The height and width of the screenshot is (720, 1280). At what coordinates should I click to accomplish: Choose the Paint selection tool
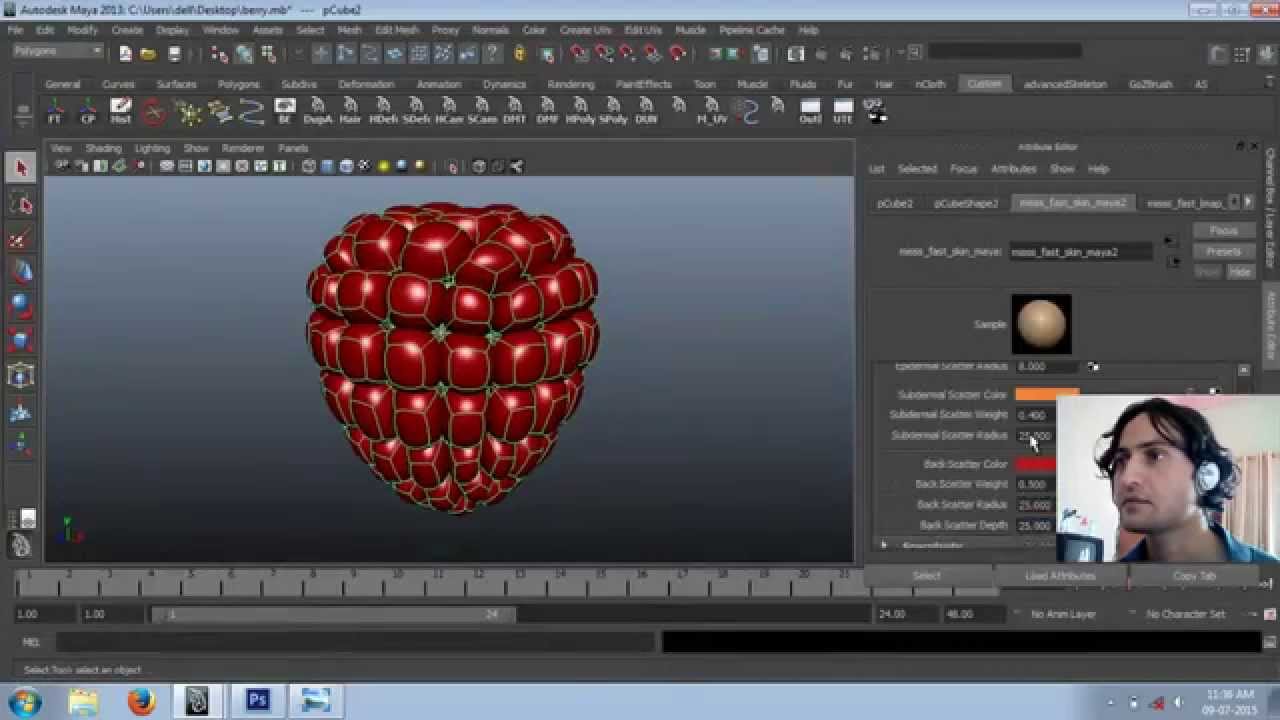coord(20,238)
